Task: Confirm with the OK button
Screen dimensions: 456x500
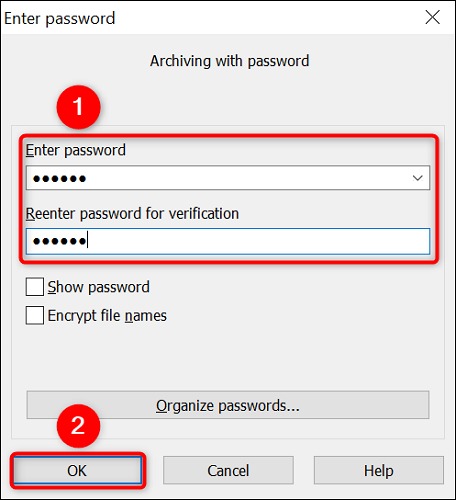Action: pyautogui.click(x=77, y=471)
